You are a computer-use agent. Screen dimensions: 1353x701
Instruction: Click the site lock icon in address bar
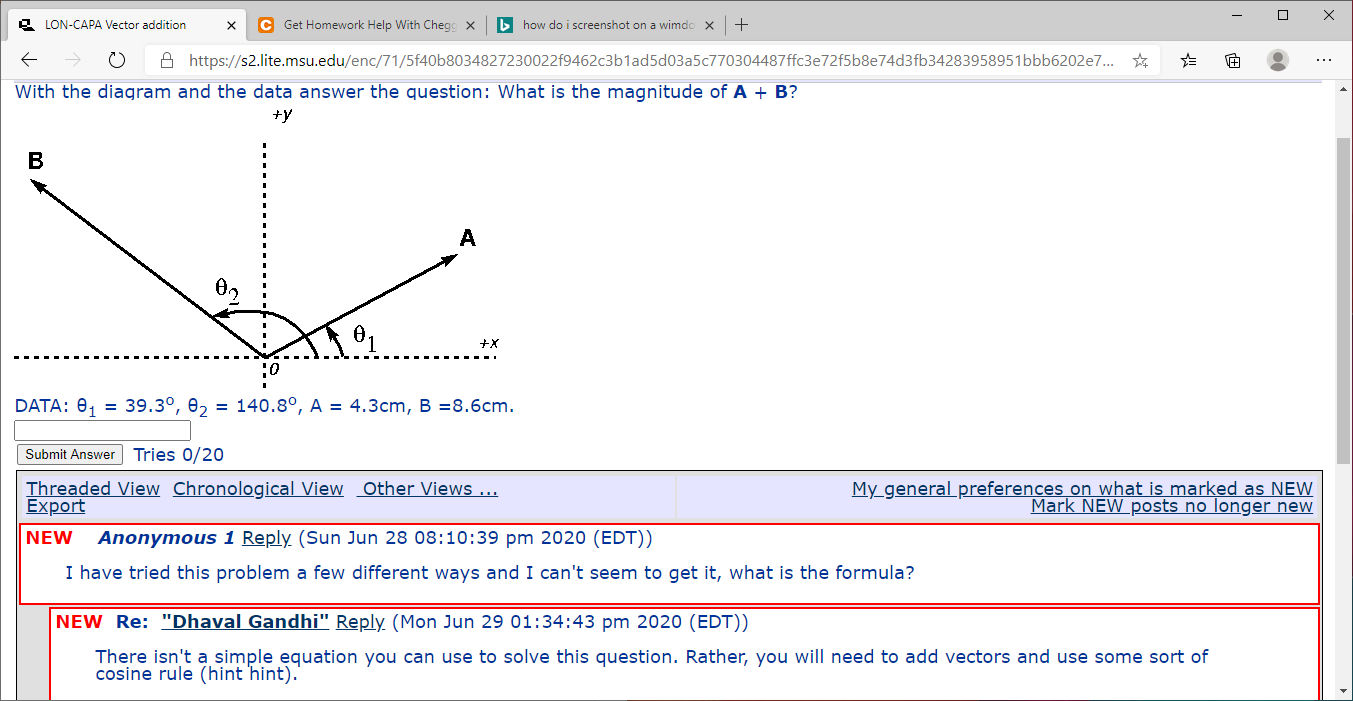167,60
